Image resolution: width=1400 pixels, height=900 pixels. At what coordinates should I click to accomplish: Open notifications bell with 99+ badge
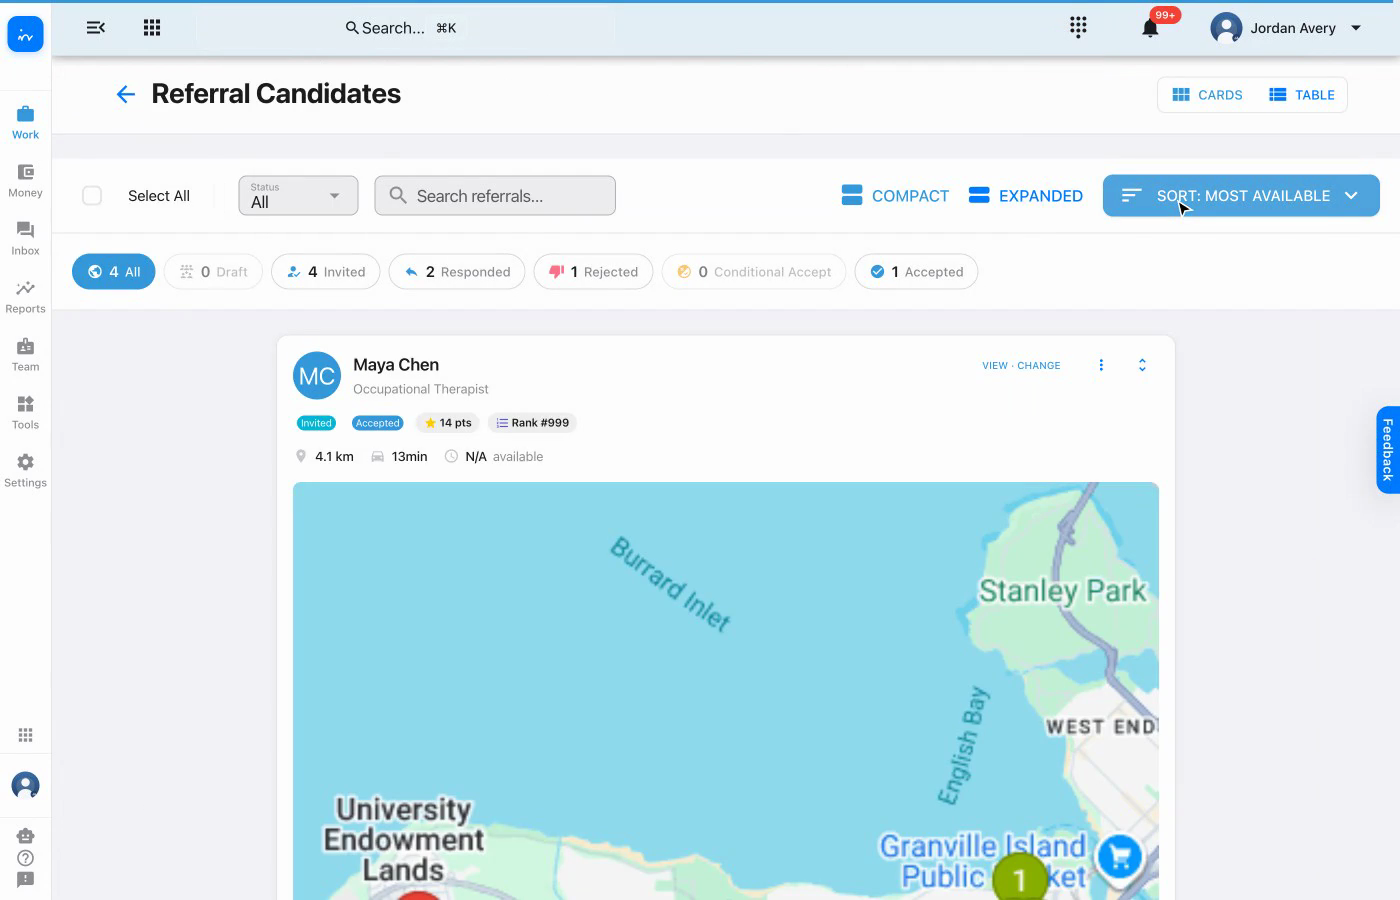(1151, 28)
